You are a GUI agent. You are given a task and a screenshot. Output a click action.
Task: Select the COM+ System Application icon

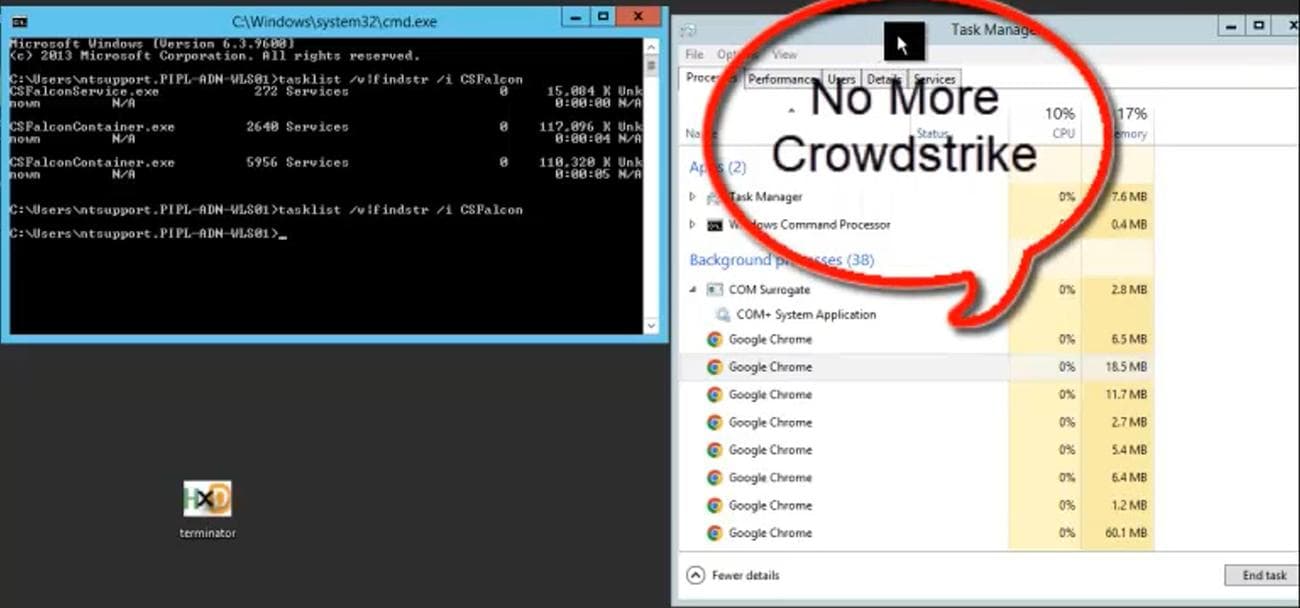pos(721,314)
